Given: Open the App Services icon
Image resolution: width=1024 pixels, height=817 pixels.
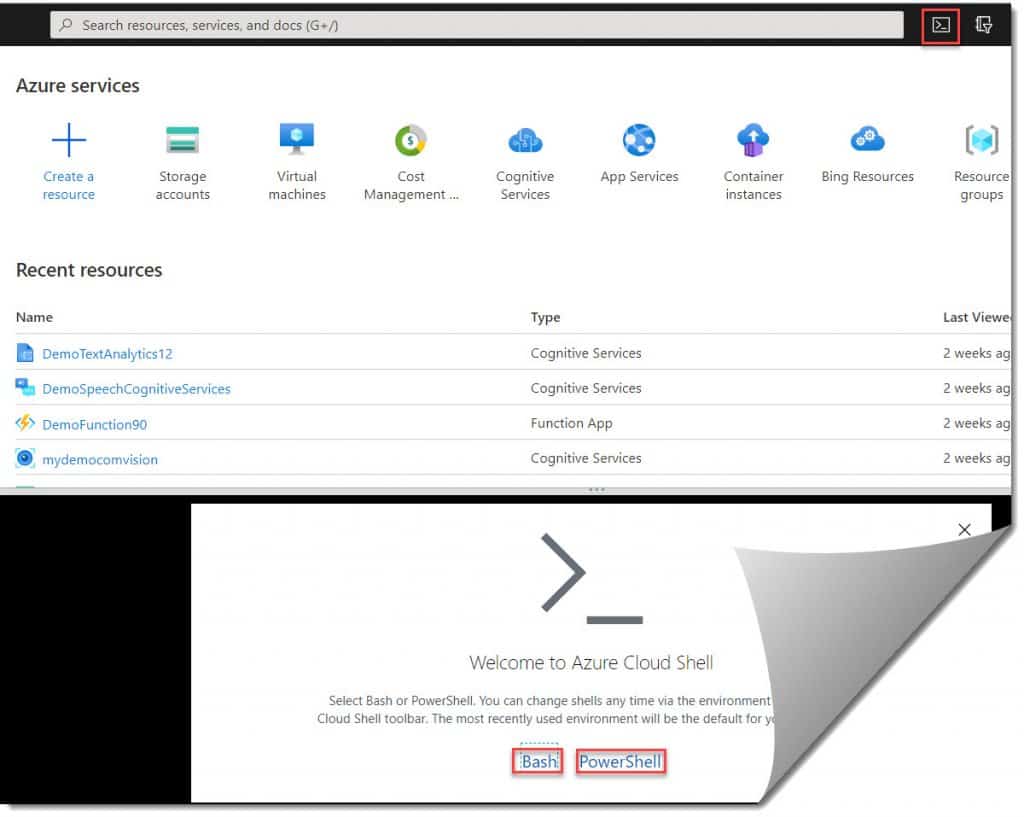Looking at the screenshot, I should pyautogui.click(x=639, y=141).
